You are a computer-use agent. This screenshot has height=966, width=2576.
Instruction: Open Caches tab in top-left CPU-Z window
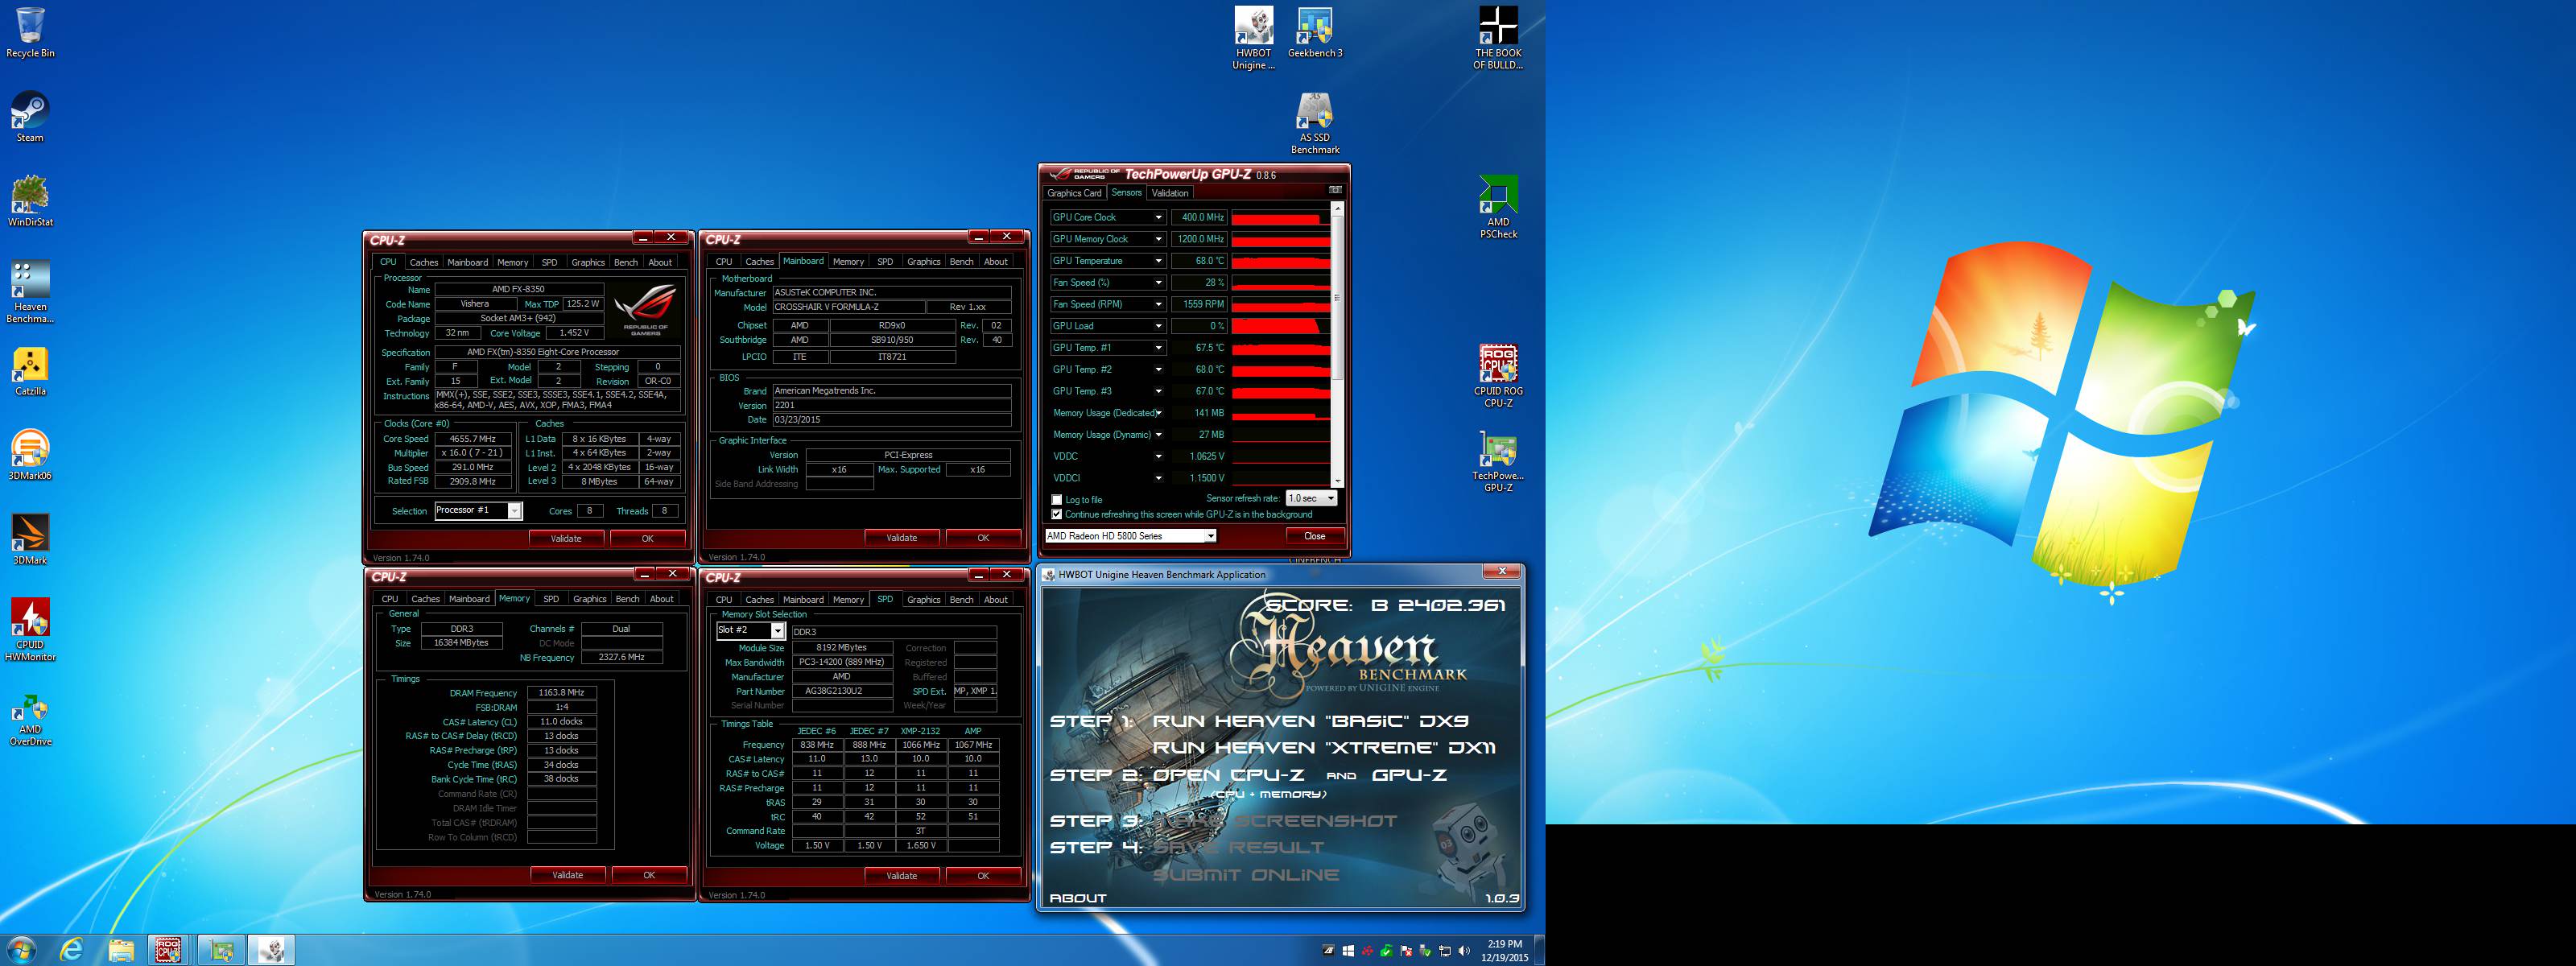click(x=424, y=262)
